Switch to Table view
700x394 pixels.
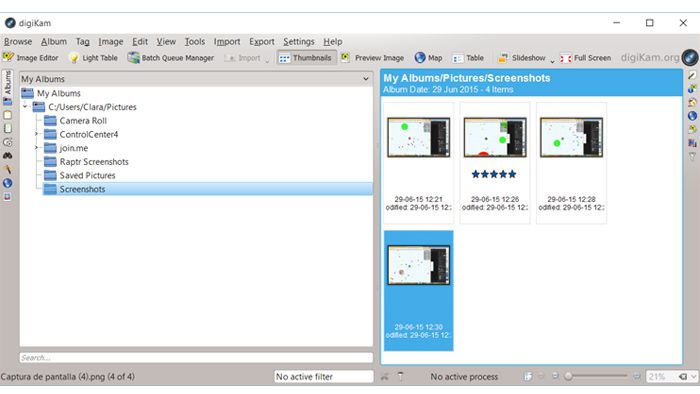coord(468,58)
